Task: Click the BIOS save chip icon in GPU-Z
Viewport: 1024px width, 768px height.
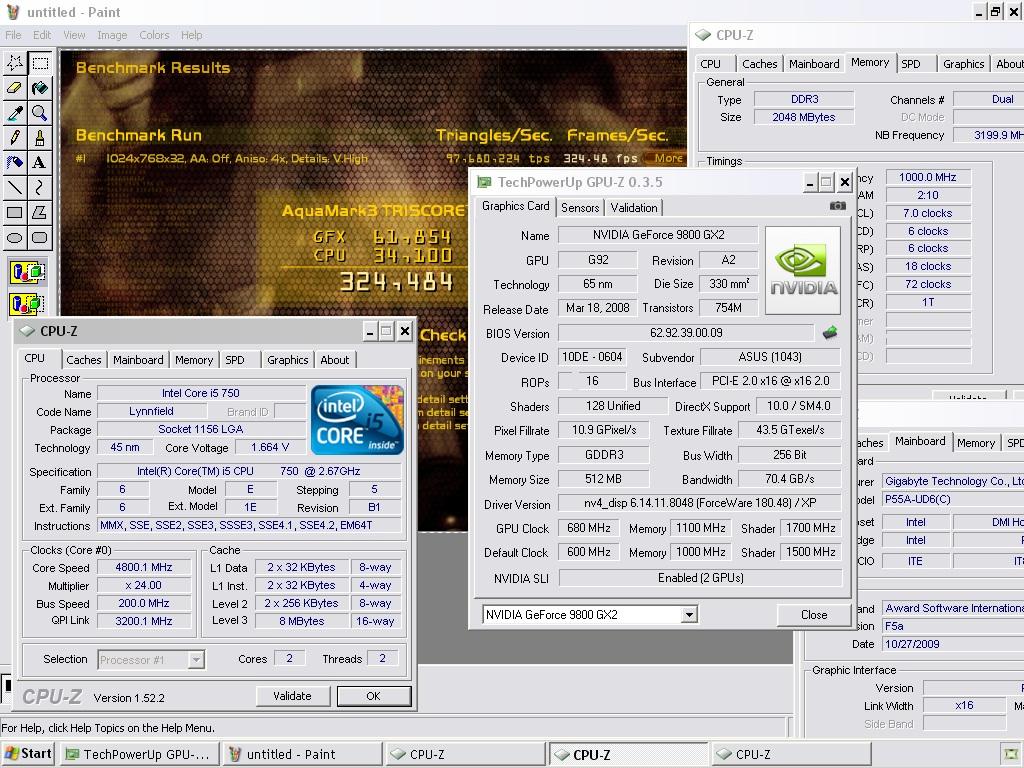Action: (x=829, y=333)
